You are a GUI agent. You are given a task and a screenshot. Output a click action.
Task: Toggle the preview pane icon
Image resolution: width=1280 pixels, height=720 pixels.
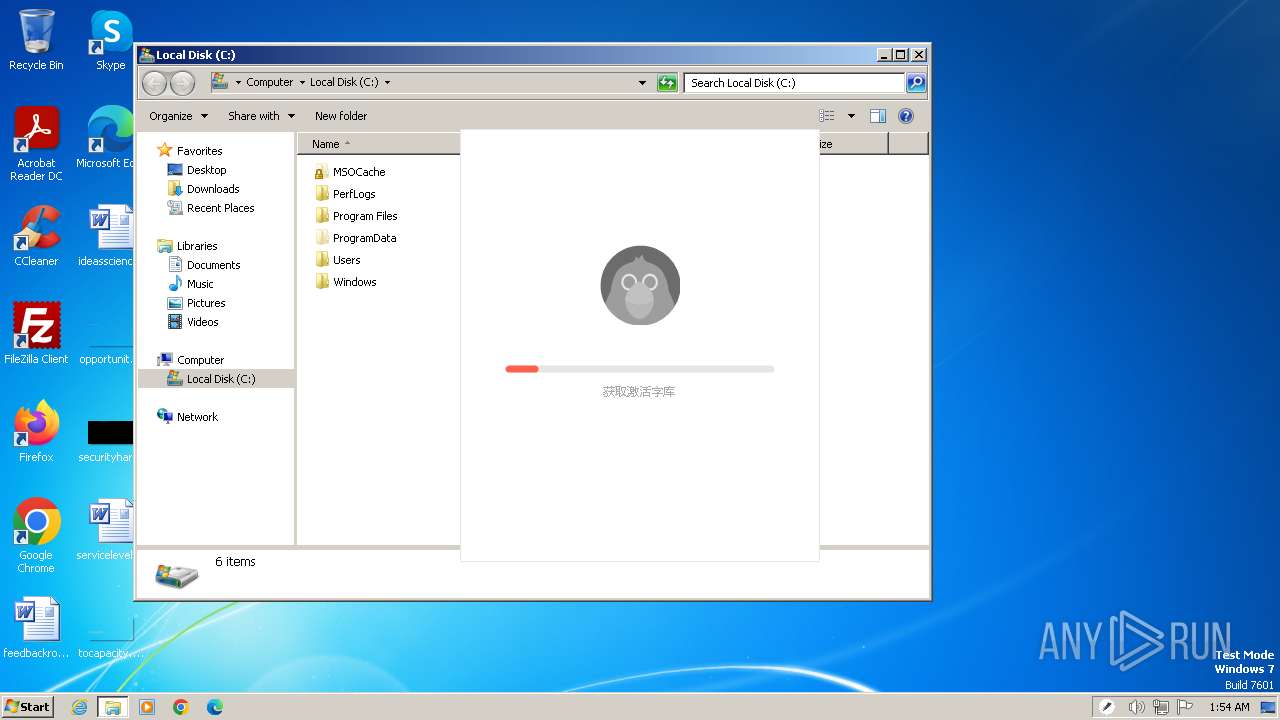pyautogui.click(x=877, y=116)
